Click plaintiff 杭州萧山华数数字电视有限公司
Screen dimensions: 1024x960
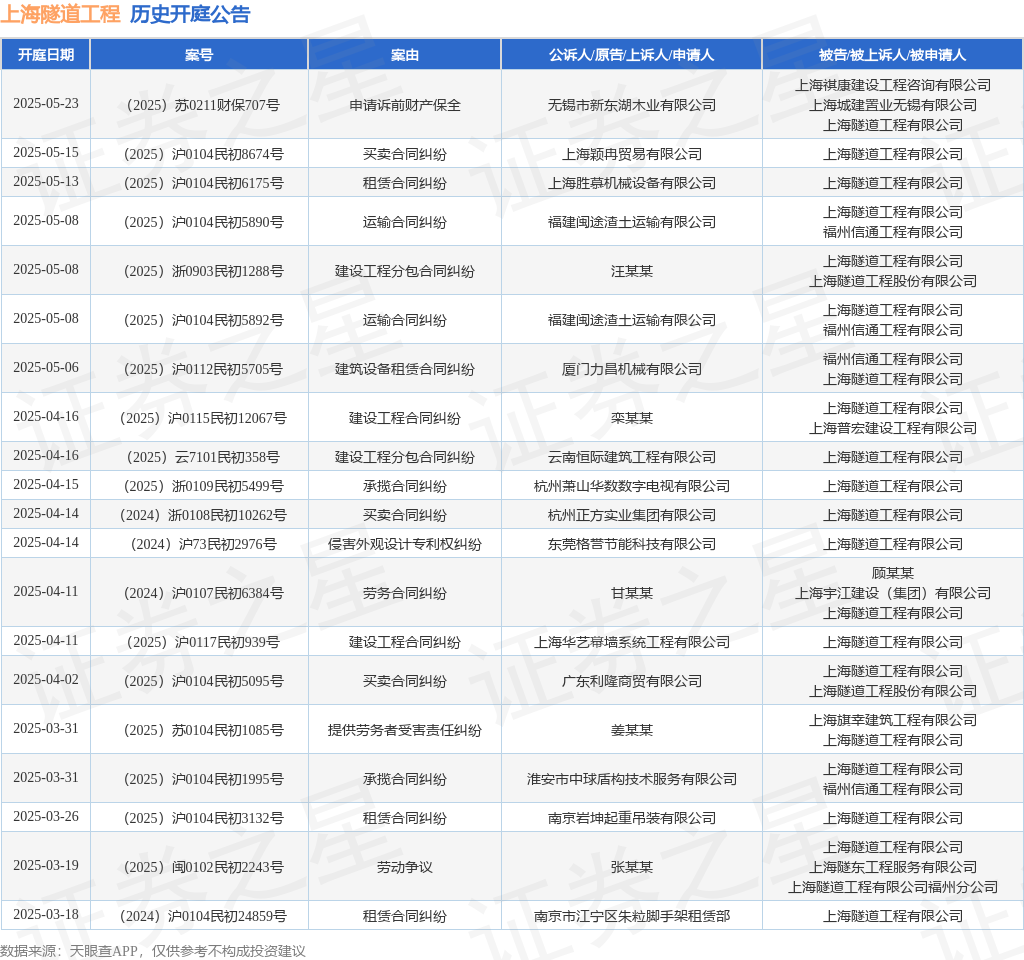pos(632,486)
